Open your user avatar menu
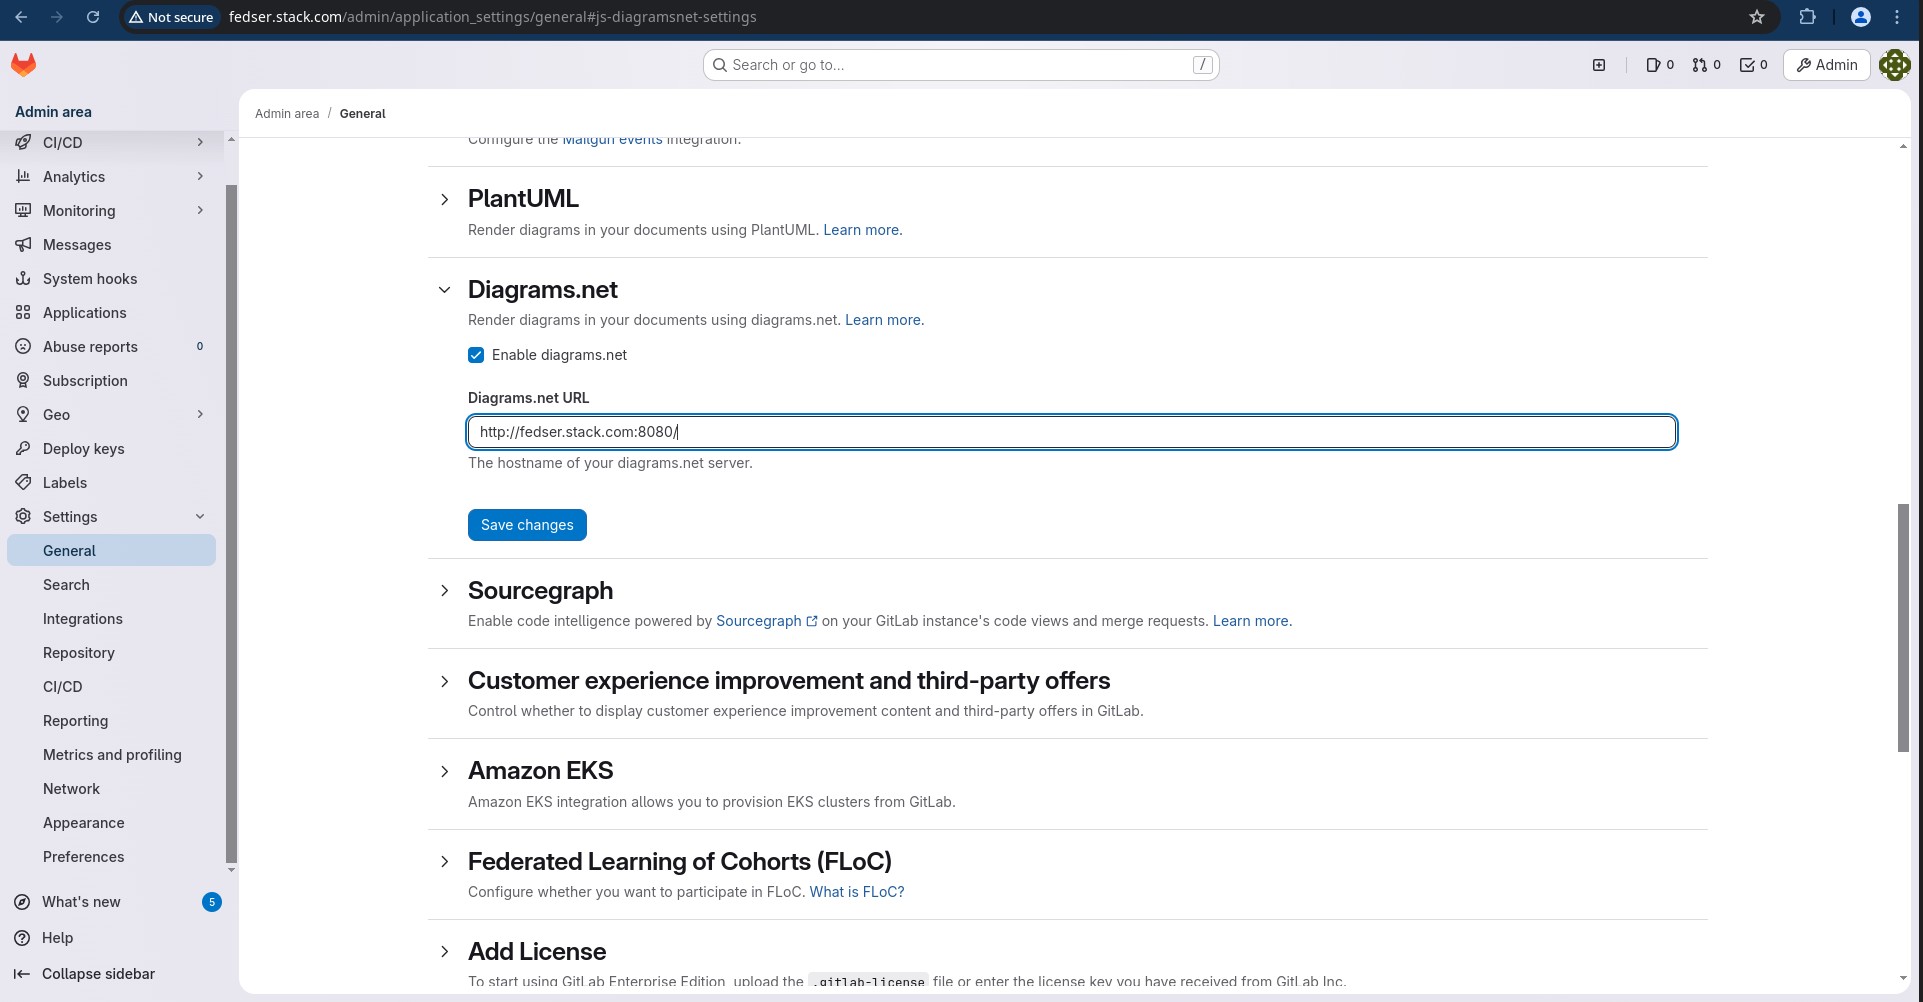The width and height of the screenshot is (1923, 1002). pyautogui.click(x=1895, y=64)
